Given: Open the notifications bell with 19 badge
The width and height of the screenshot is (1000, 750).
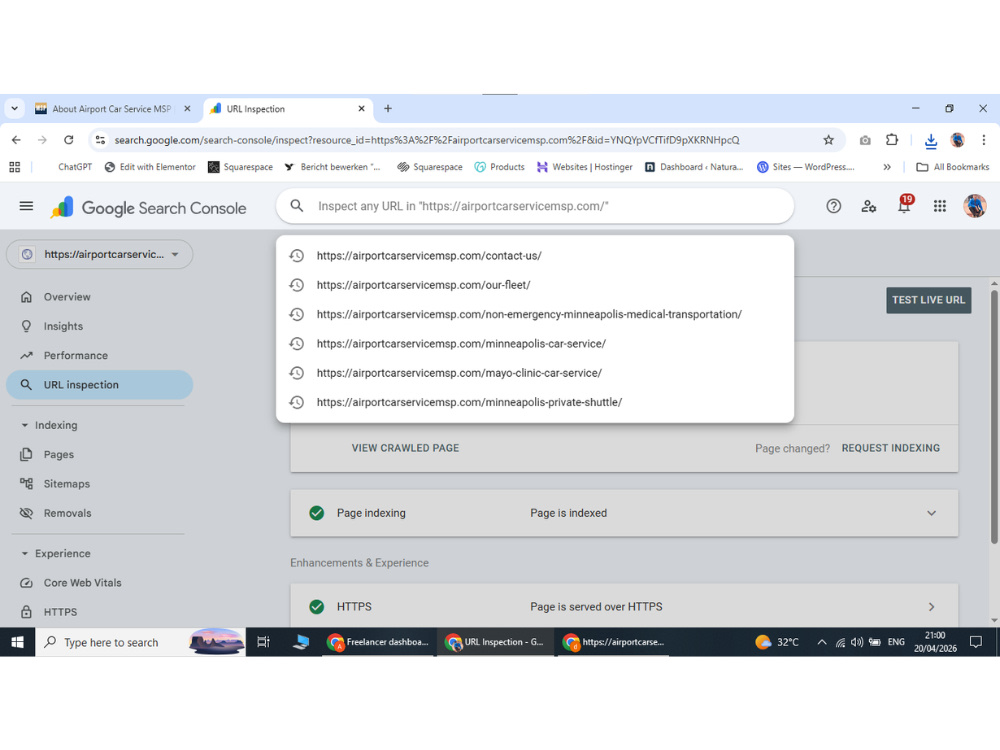Looking at the screenshot, I should [904, 205].
